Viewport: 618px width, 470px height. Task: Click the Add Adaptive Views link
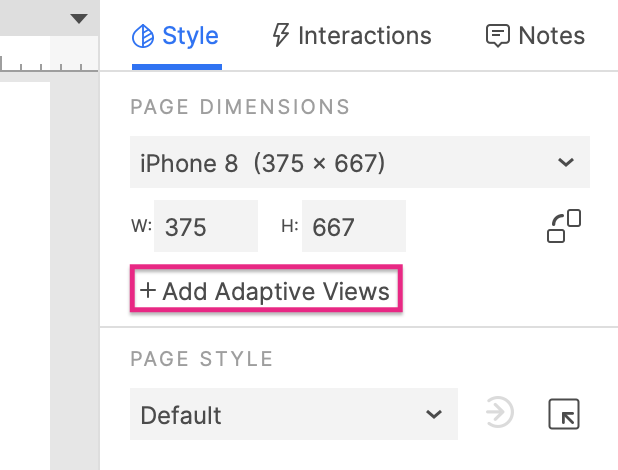tap(266, 291)
